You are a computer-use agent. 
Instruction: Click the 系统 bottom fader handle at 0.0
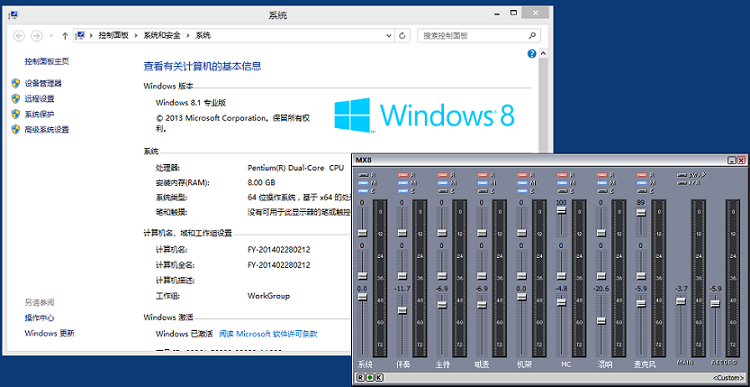363,297
